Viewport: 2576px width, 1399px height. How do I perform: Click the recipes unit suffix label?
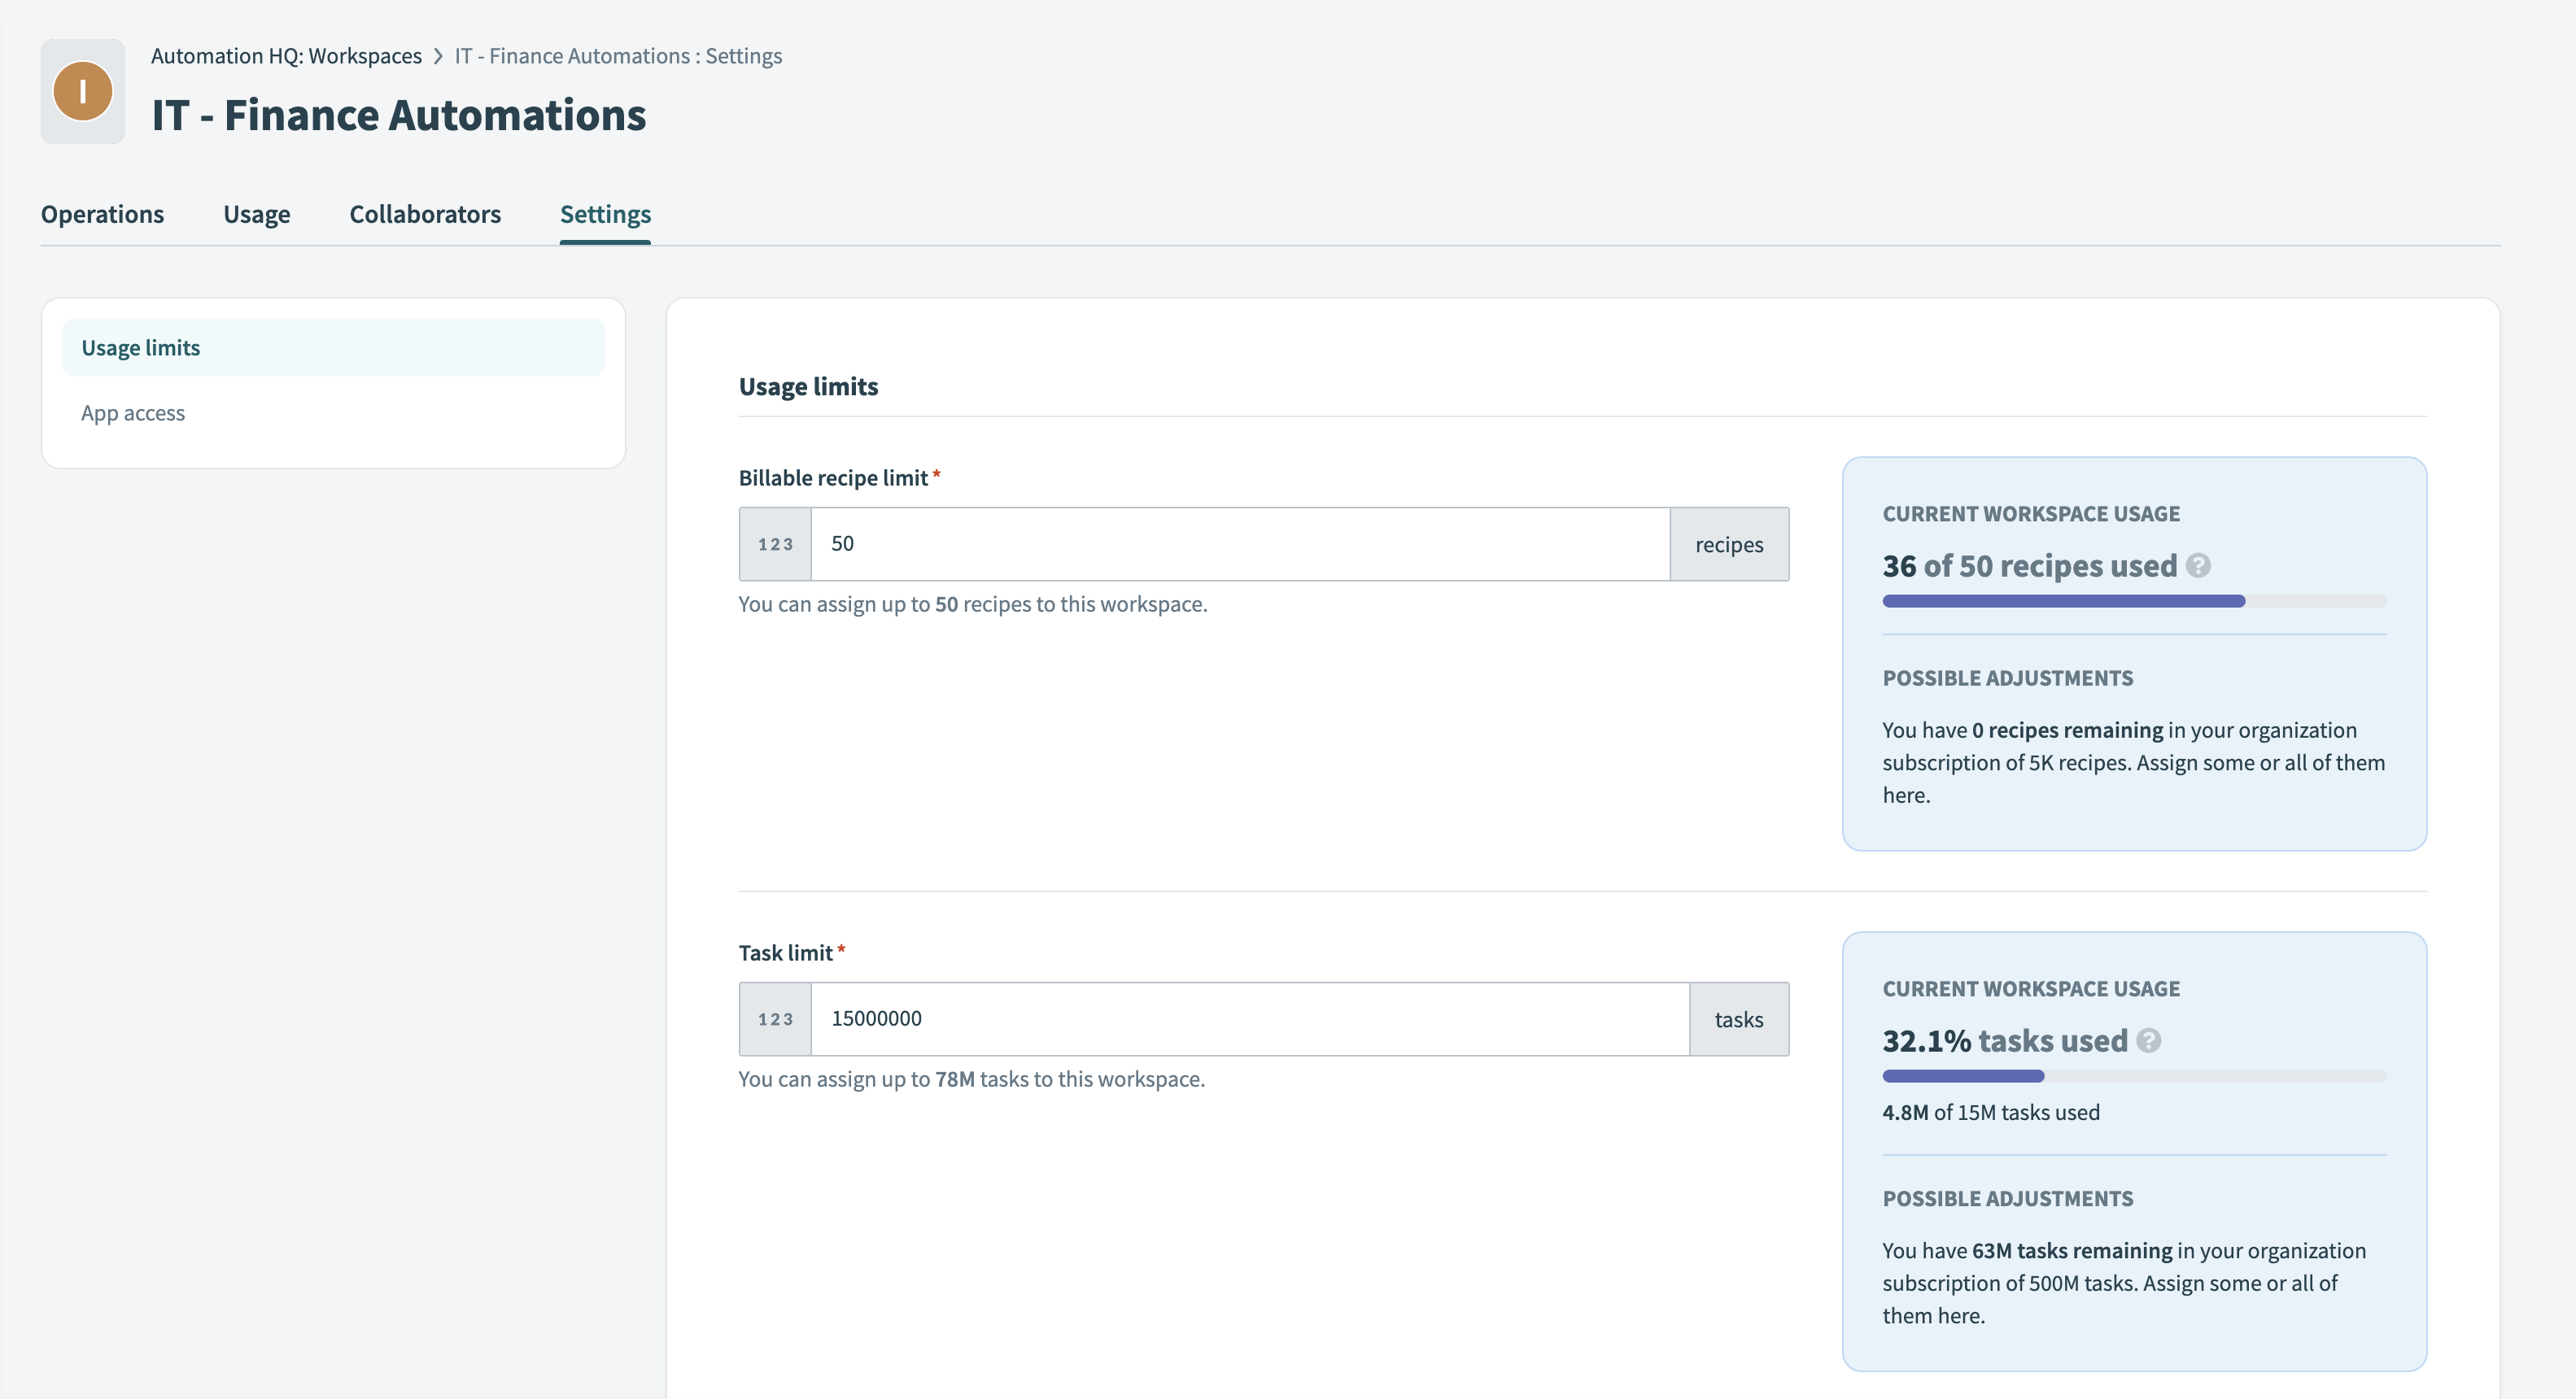(1728, 544)
